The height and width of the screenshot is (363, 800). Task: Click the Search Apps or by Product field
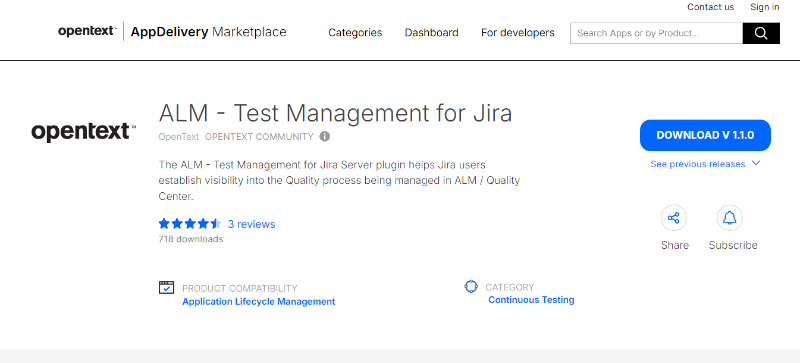tap(656, 33)
